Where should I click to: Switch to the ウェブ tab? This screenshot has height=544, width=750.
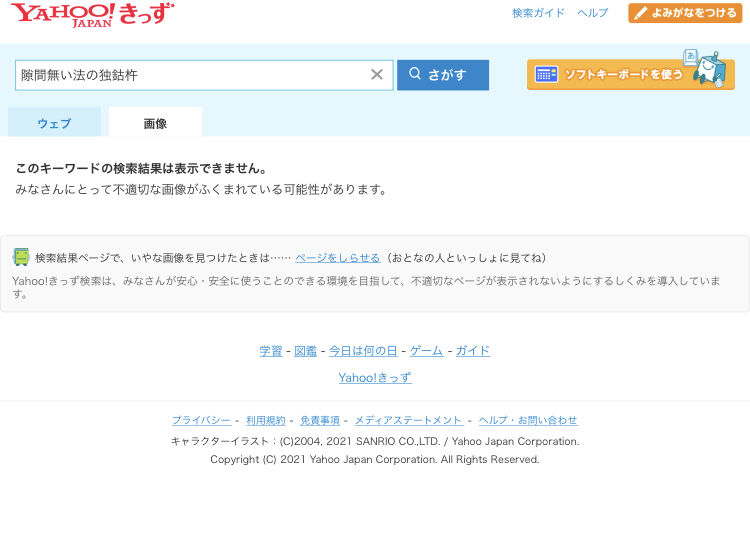pyautogui.click(x=55, y=123)
